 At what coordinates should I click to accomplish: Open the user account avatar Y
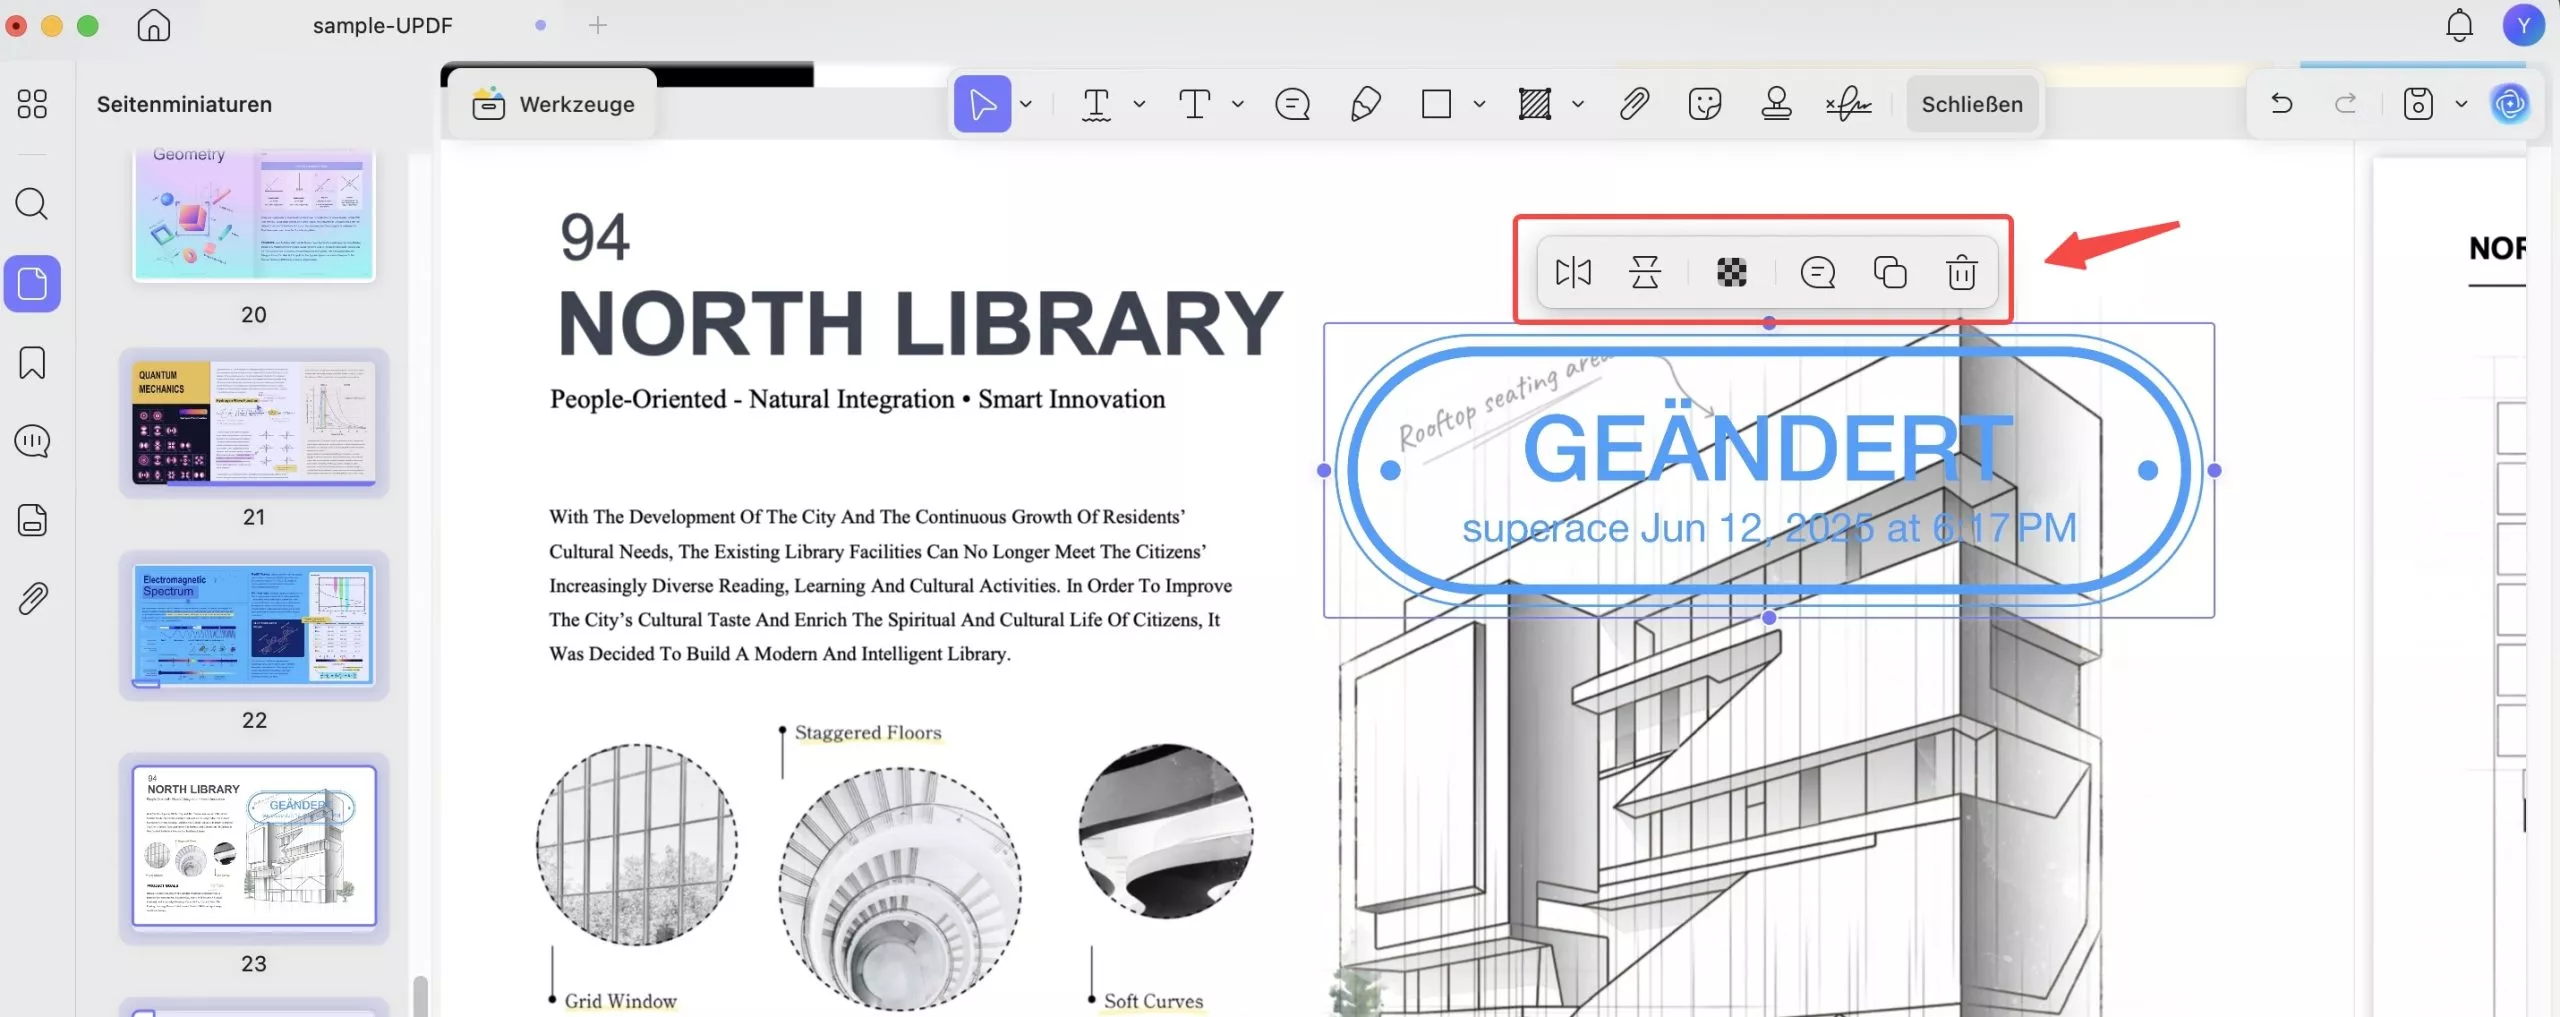(2523, 25)
